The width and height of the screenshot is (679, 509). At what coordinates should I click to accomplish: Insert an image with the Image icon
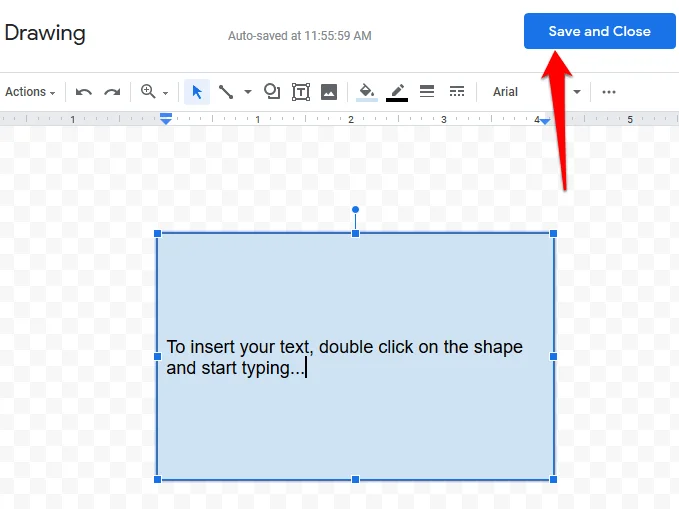[x=329, y=92]
